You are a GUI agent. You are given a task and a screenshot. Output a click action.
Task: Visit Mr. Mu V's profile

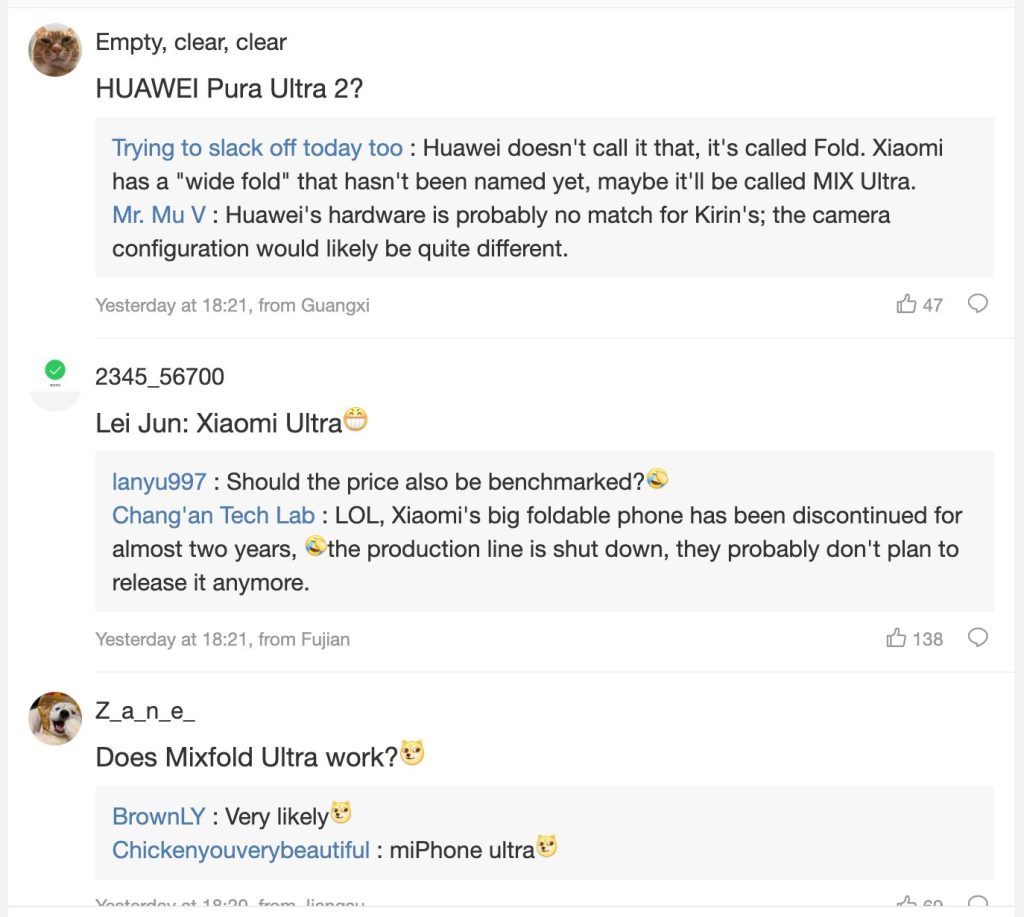pos(158,215)
